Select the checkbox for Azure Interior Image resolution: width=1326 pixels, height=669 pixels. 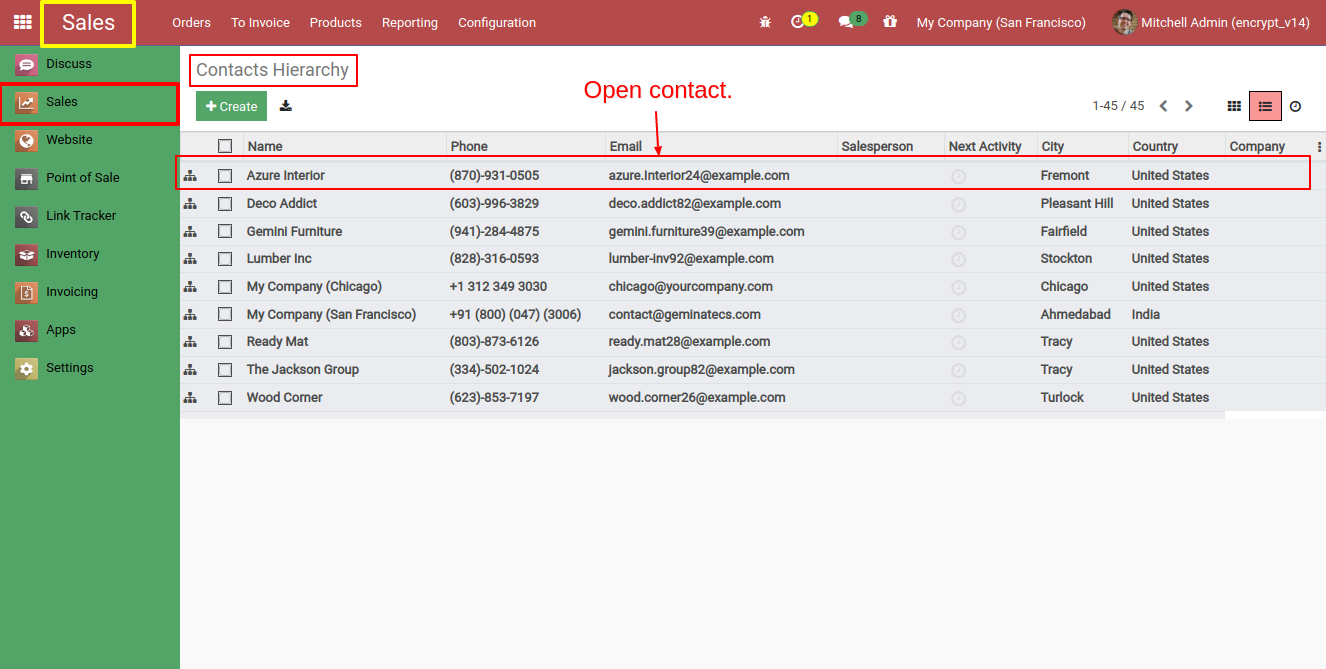pyautogui.click(x=224, y=175)
